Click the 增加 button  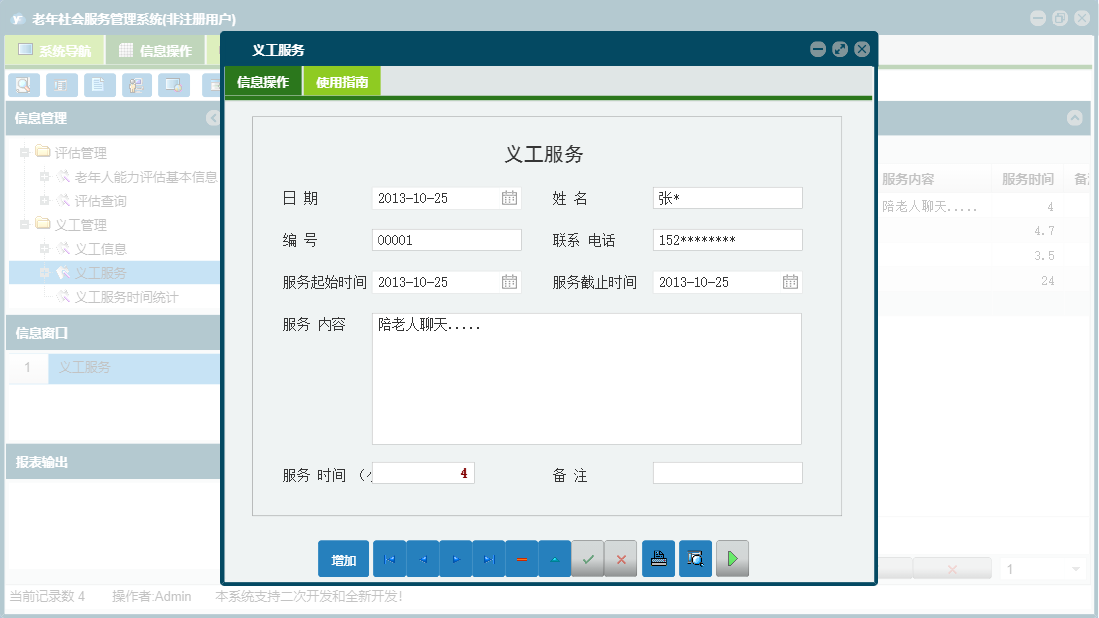coord(343,558)
